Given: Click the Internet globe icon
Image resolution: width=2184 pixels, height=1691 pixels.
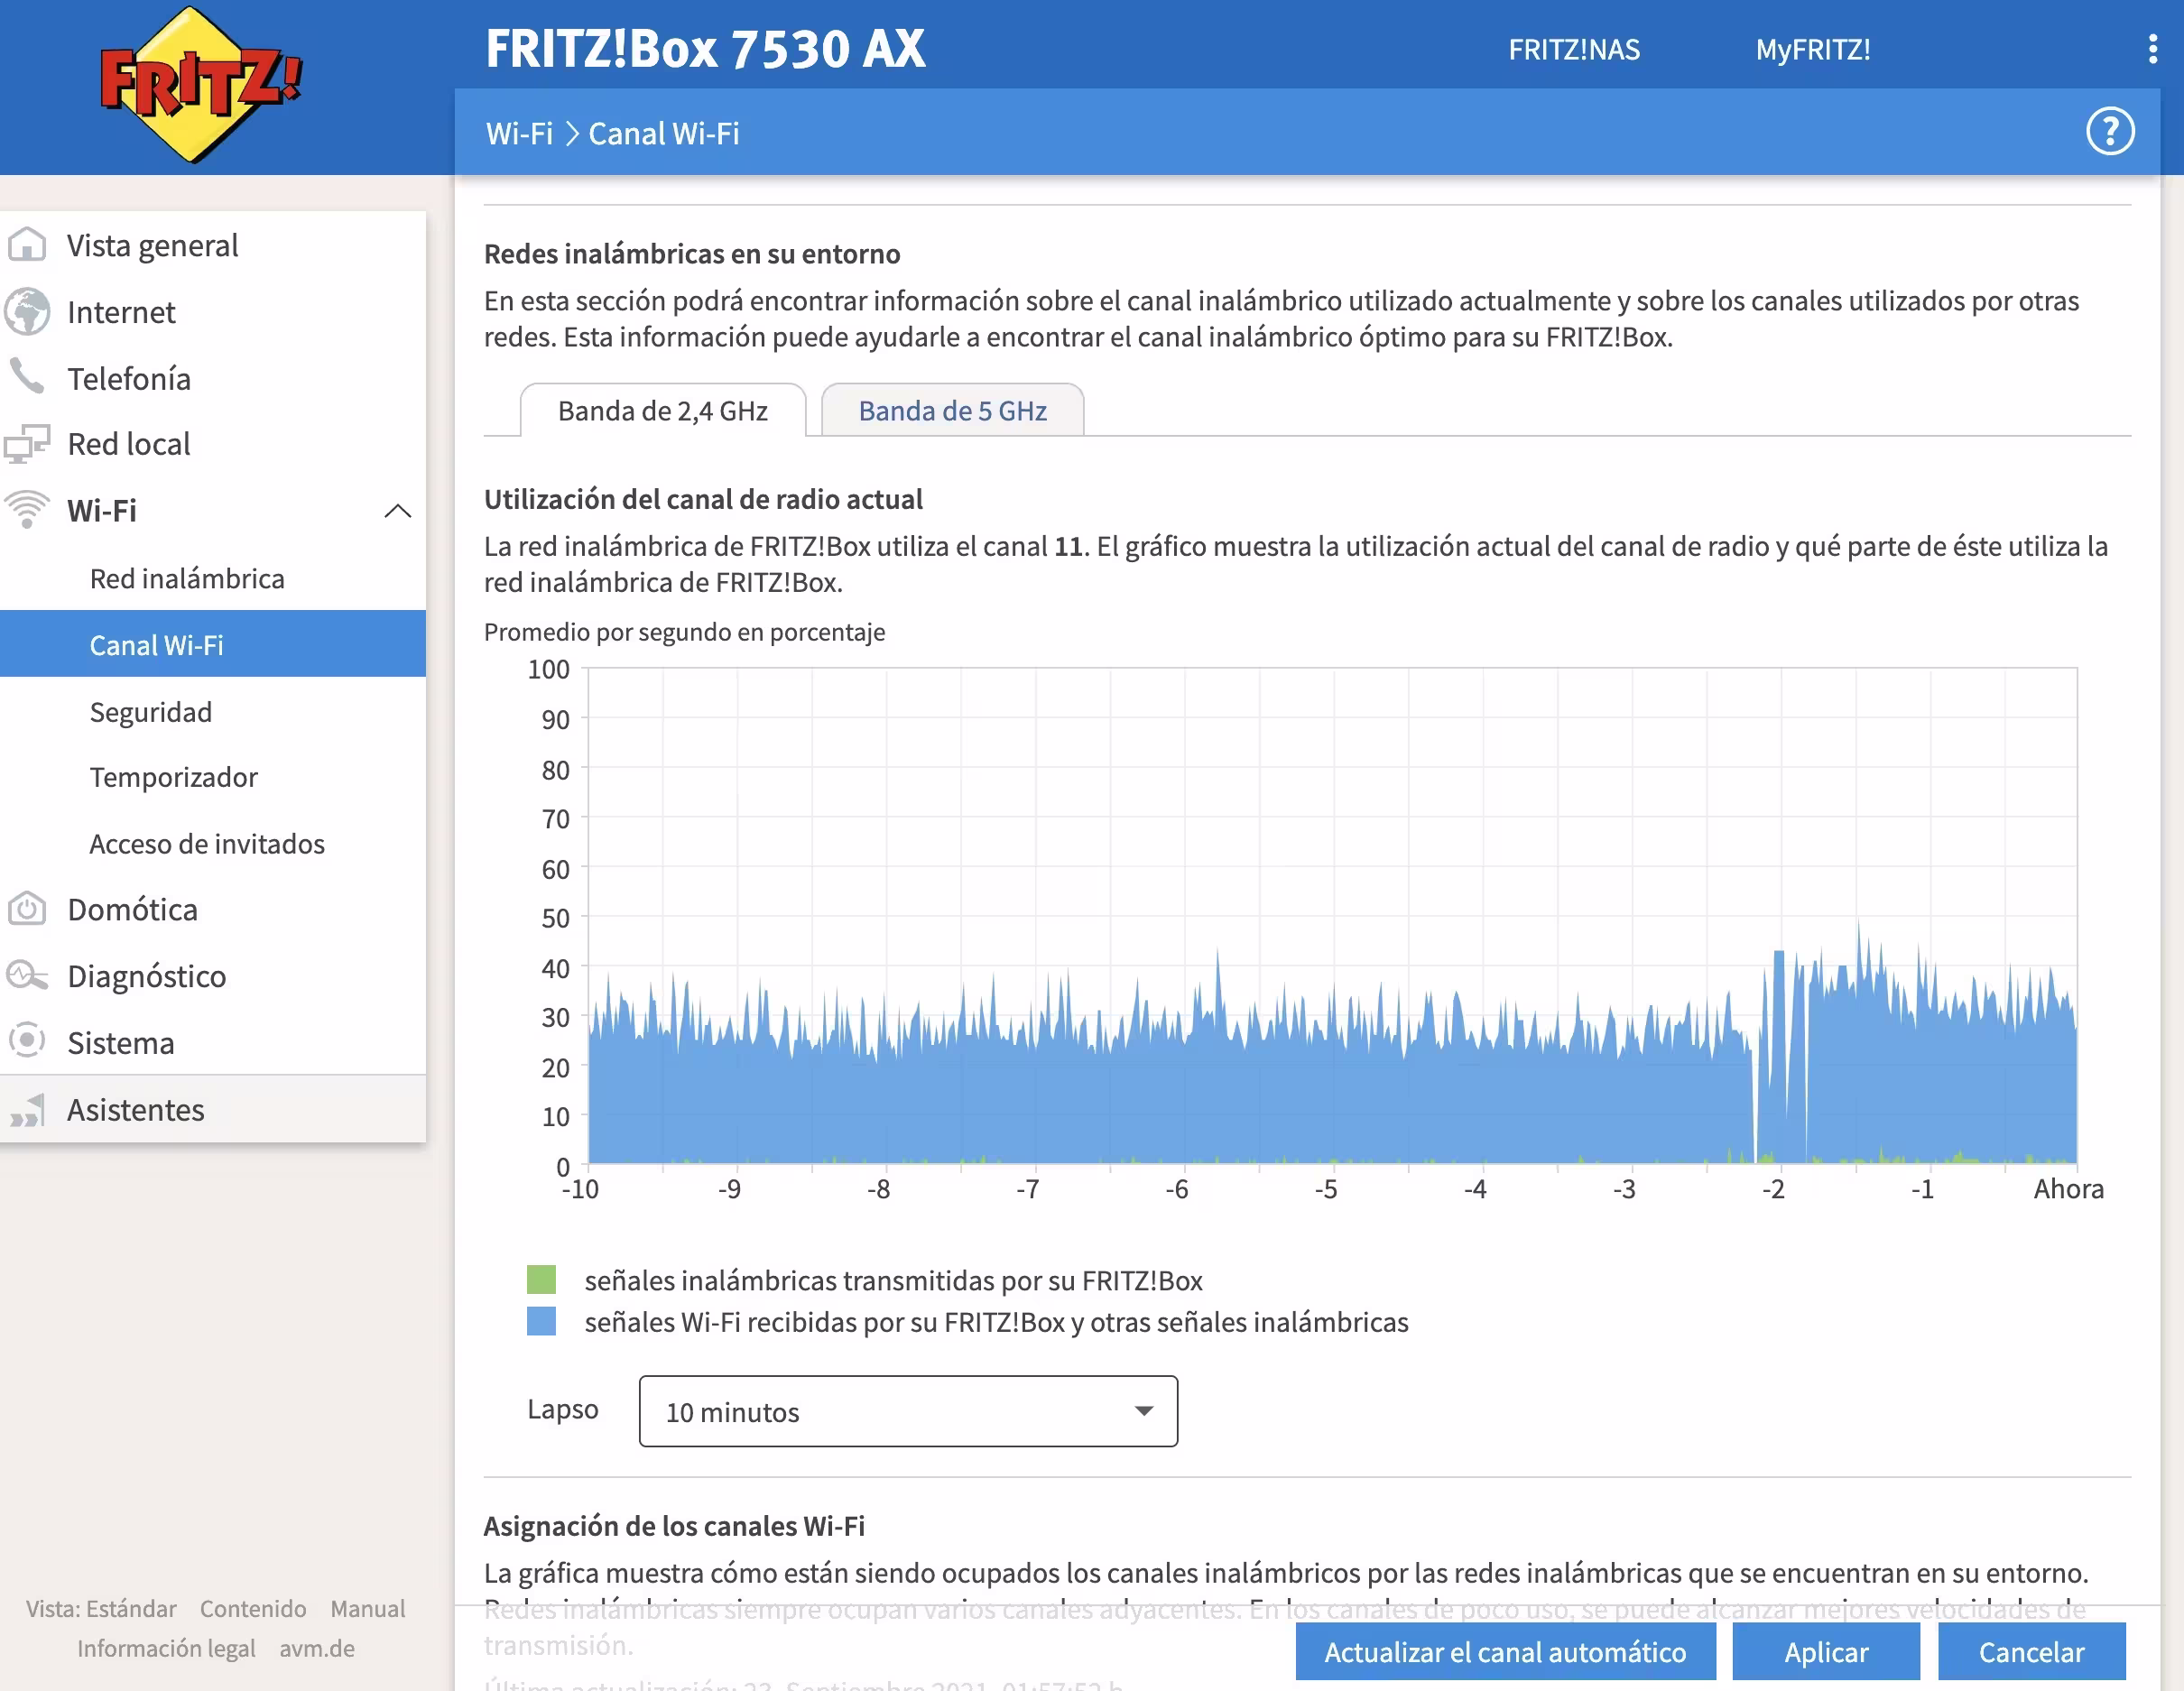Looking at the screenshot, I should pyautogui.click(x=27, y=312).
